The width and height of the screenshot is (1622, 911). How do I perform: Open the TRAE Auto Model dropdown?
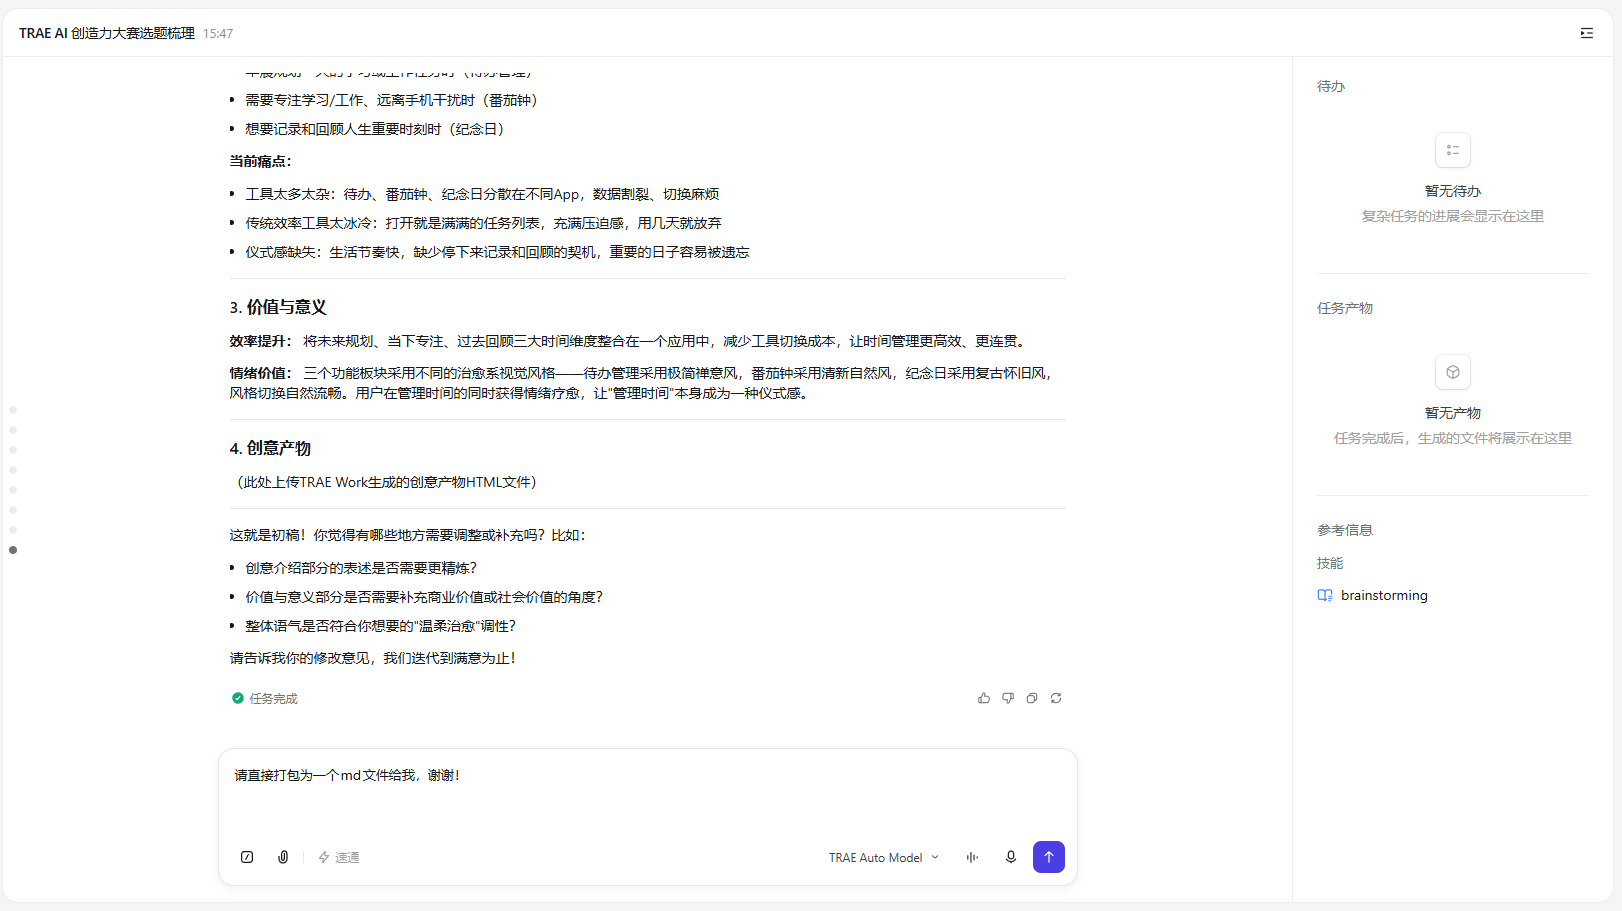(x=884, y=857)
